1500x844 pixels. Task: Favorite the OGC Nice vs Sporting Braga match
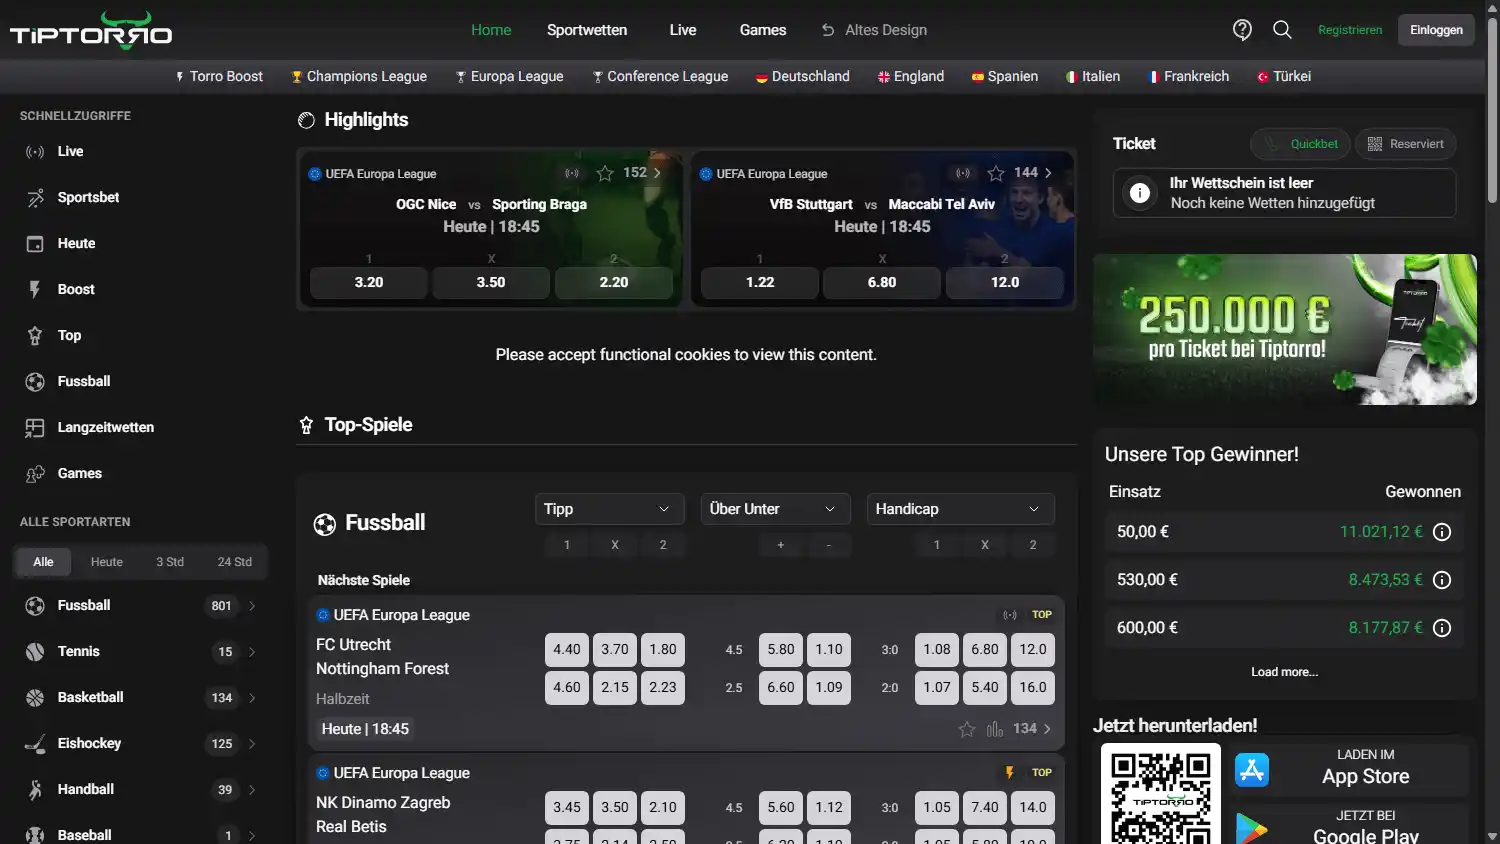click(605, 173)
